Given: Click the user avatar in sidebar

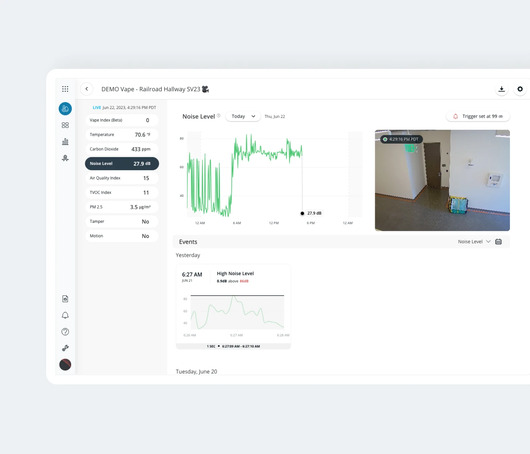Looking at the screenshot, I should point(65,364).
